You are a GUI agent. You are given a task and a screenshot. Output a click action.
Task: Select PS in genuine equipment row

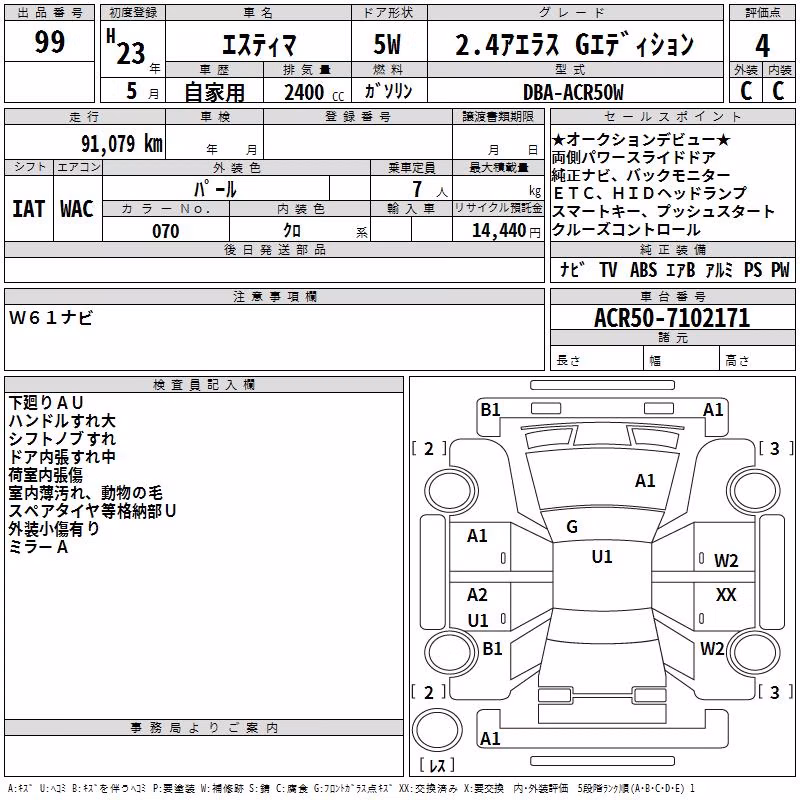[x=753, y=269]
